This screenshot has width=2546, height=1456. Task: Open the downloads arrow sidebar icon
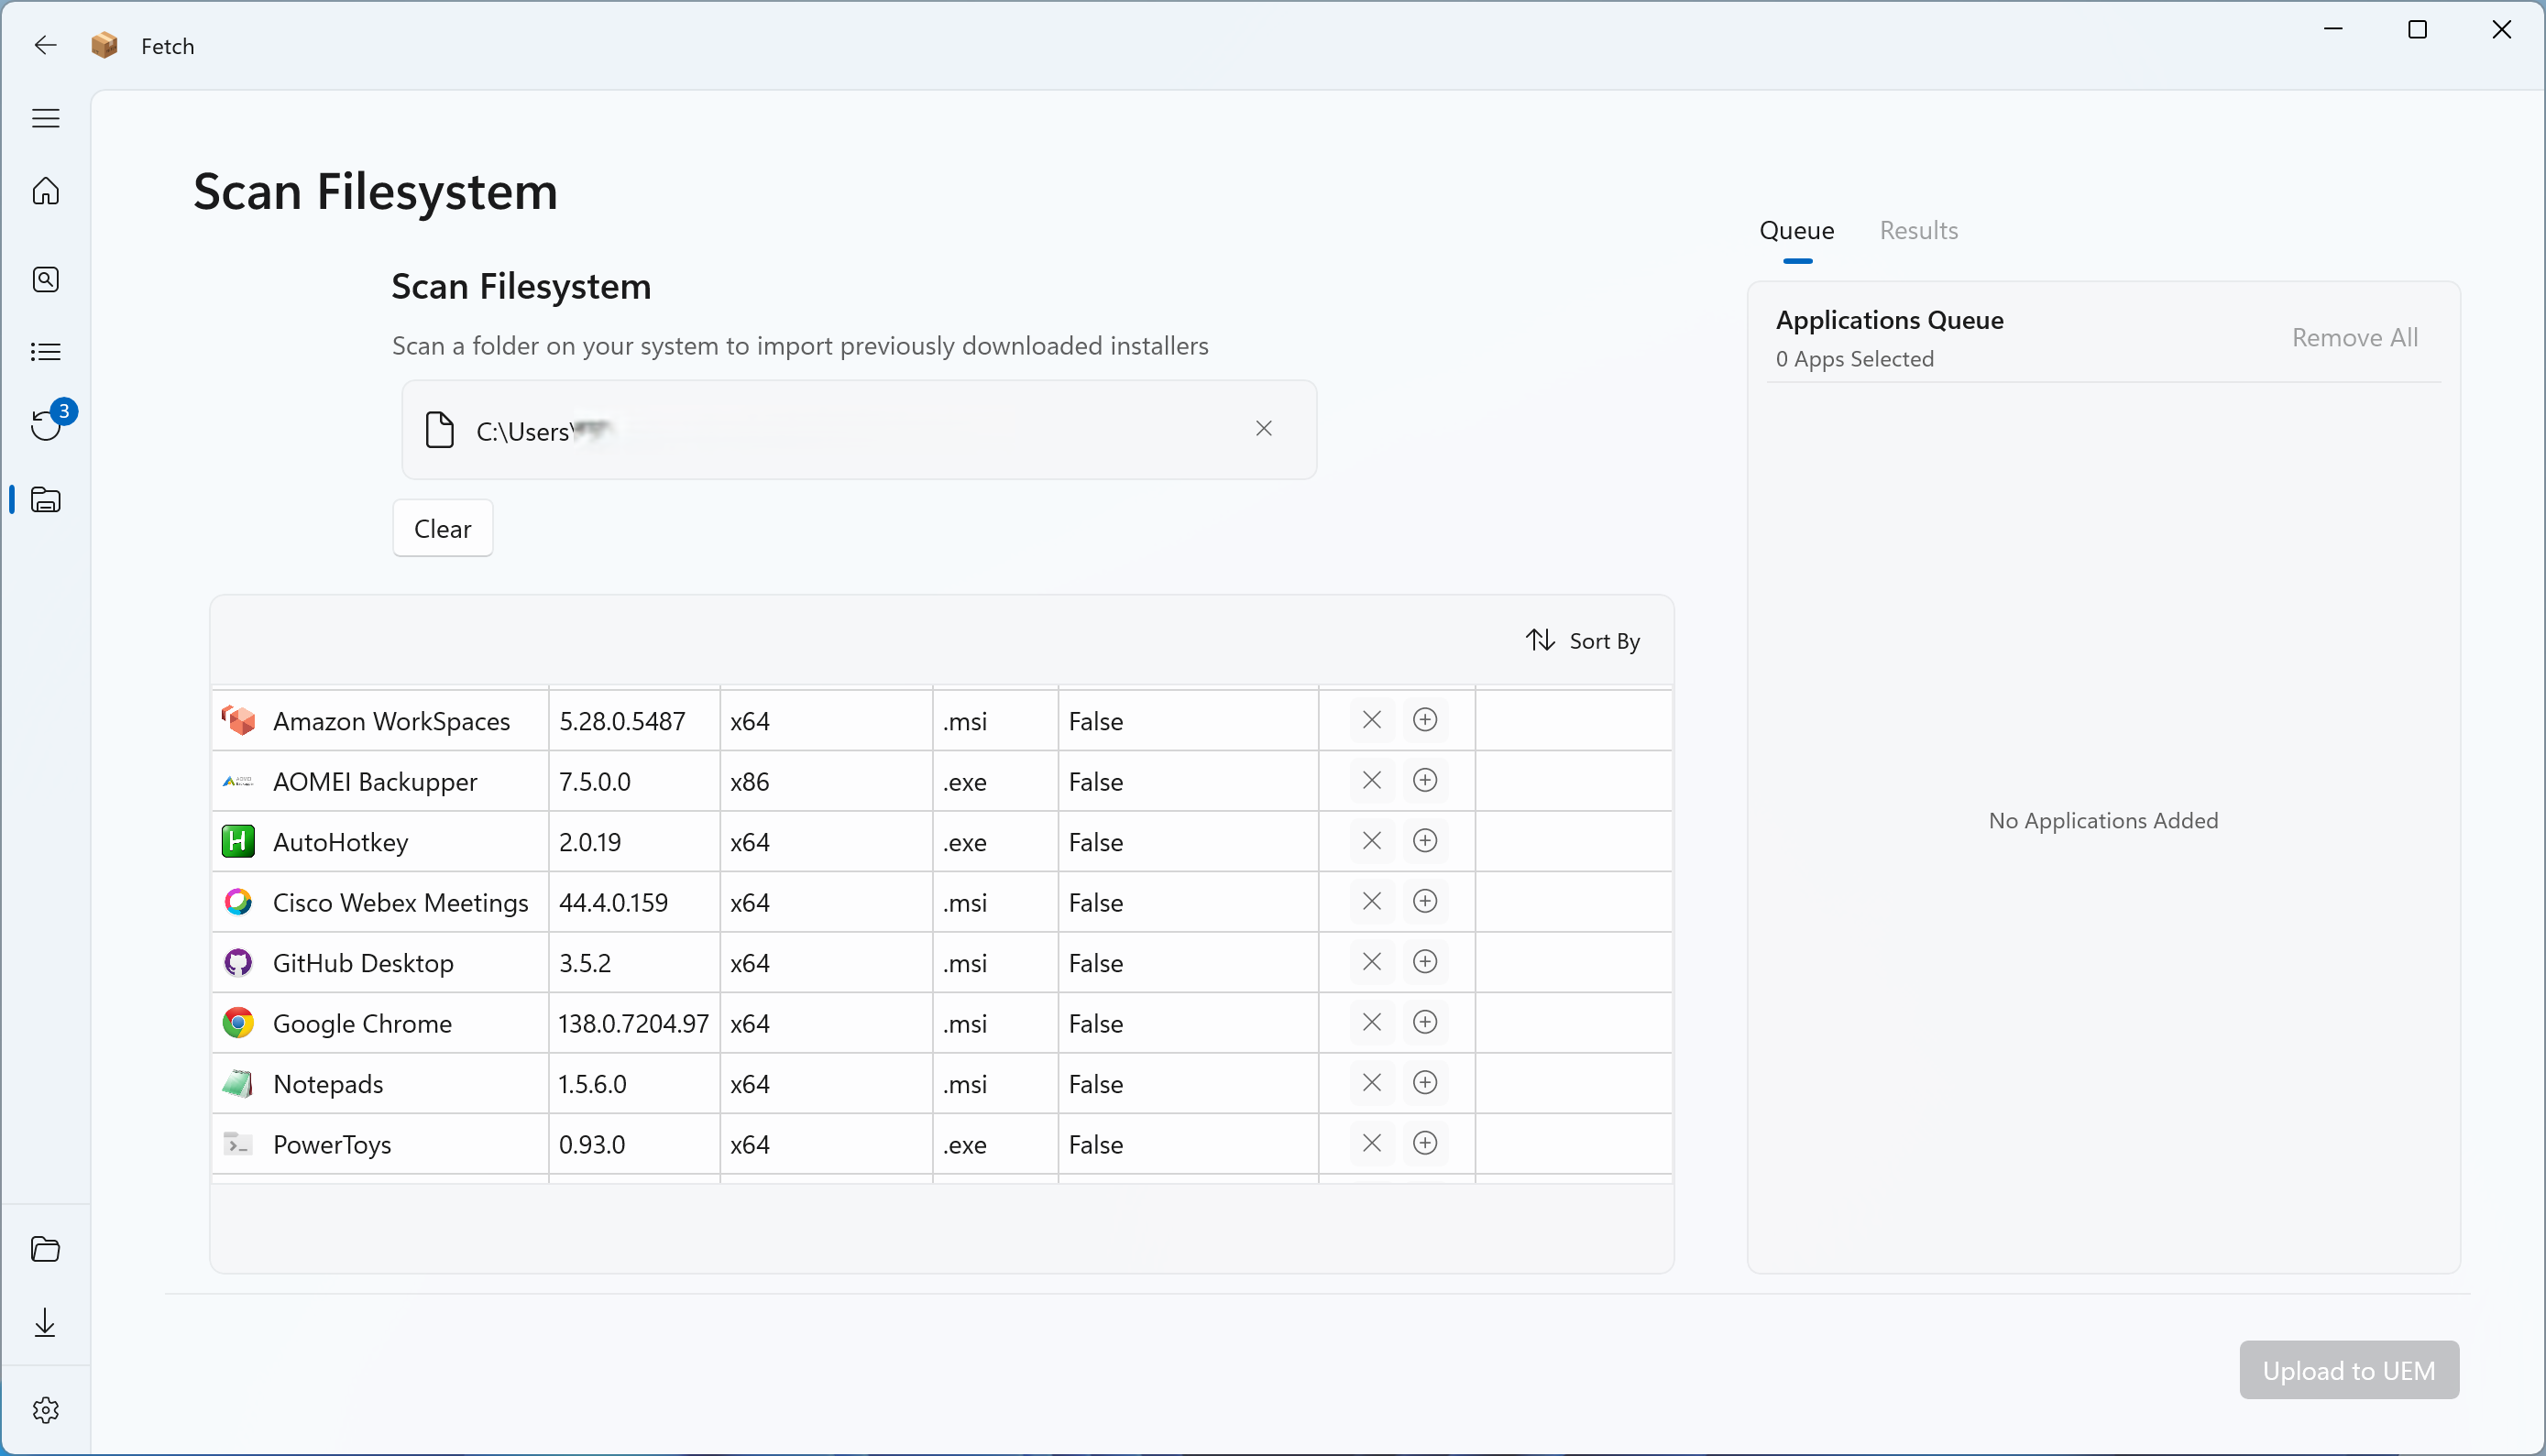pyautogui.click(x=46, y=1323)
